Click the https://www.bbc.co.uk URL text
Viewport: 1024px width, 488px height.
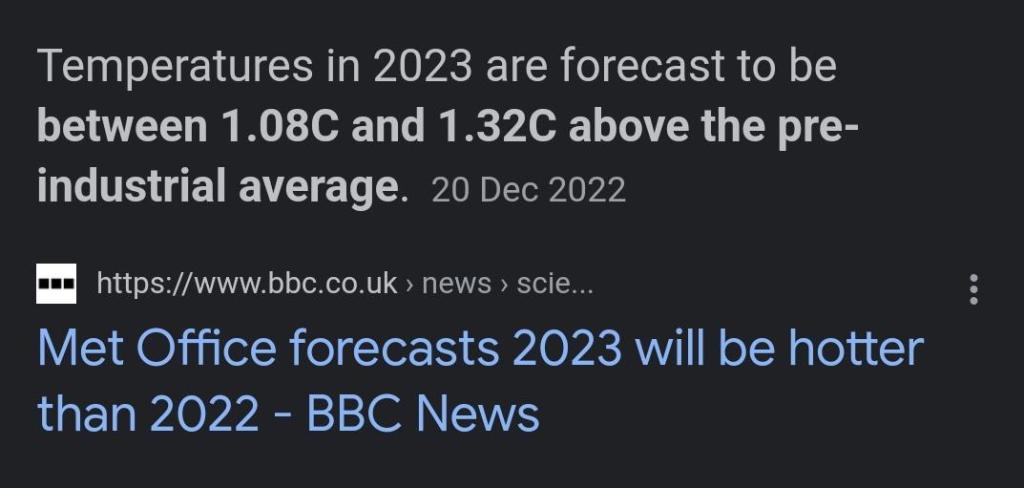click(x=247, y=284)
